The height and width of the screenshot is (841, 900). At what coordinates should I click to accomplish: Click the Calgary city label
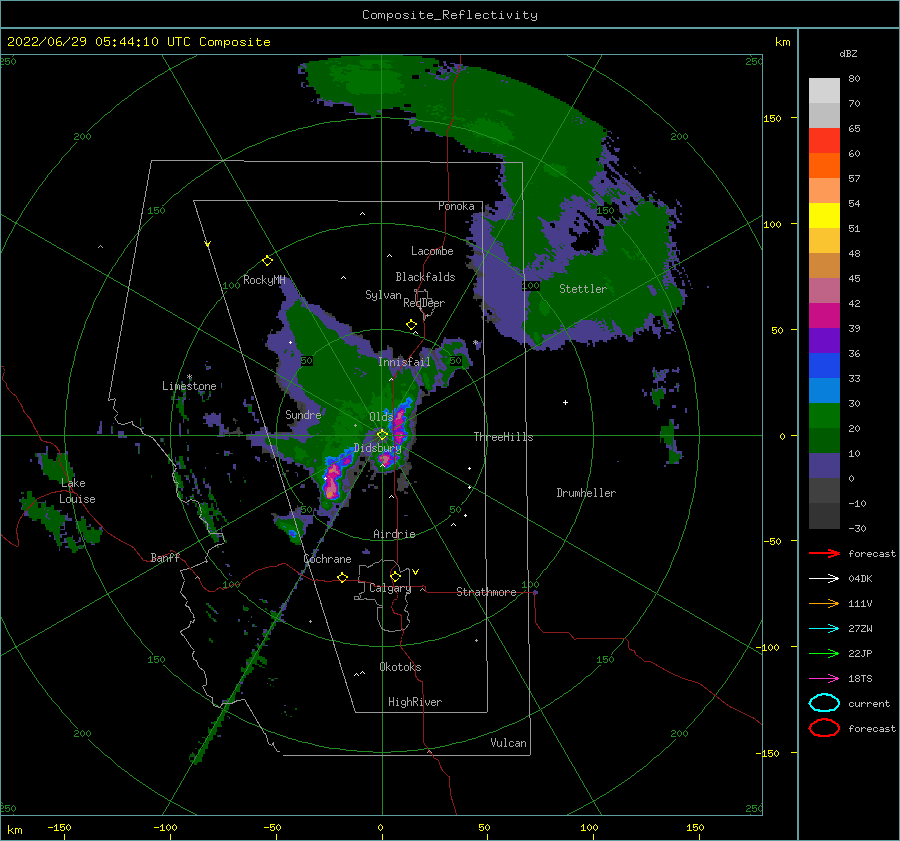click(390, 588)
